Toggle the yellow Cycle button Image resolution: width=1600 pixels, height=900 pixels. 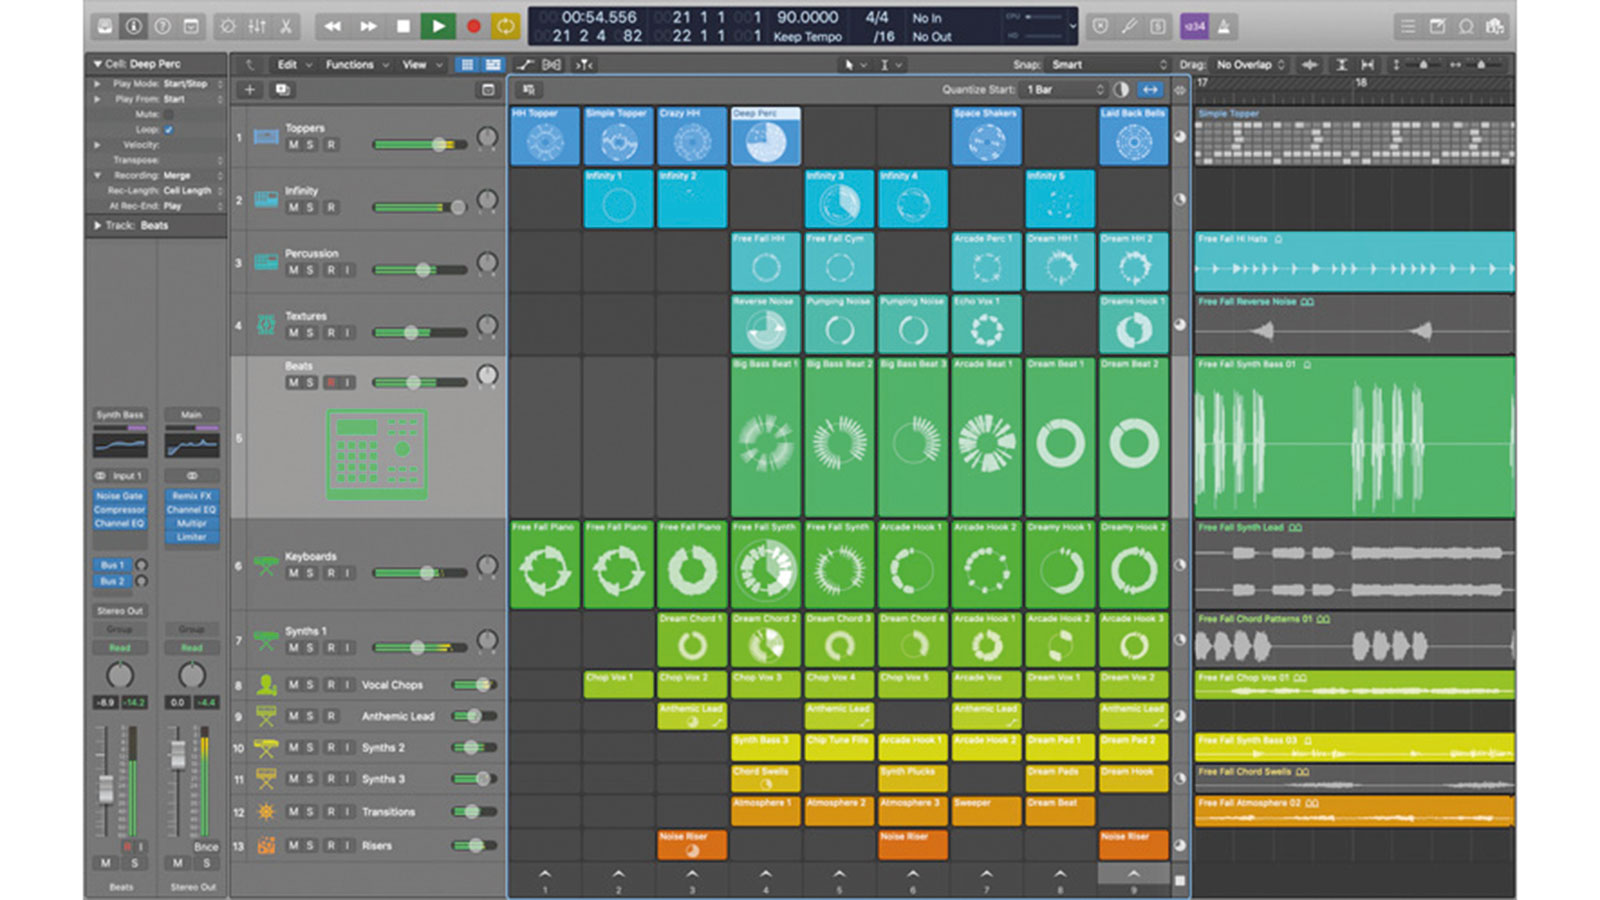505,27
